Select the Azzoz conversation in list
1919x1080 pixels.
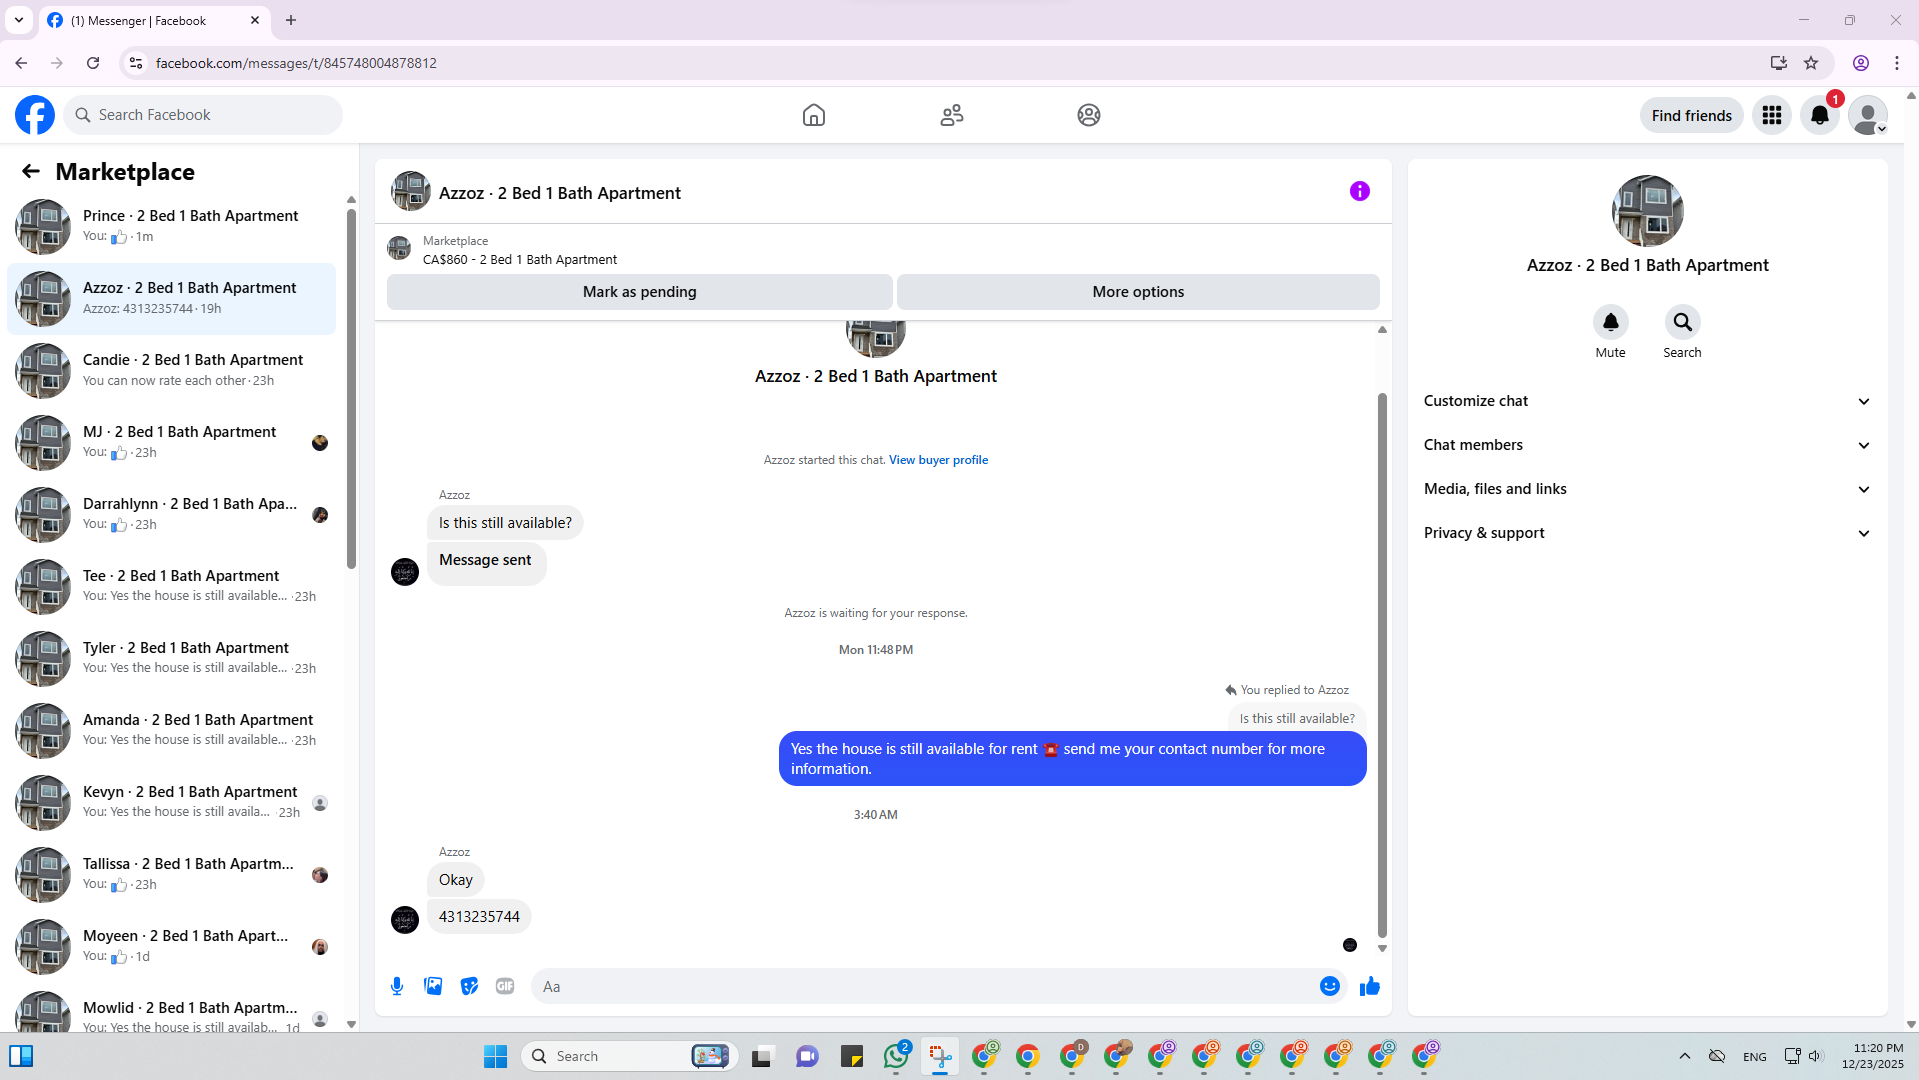(x=172, y=299)
